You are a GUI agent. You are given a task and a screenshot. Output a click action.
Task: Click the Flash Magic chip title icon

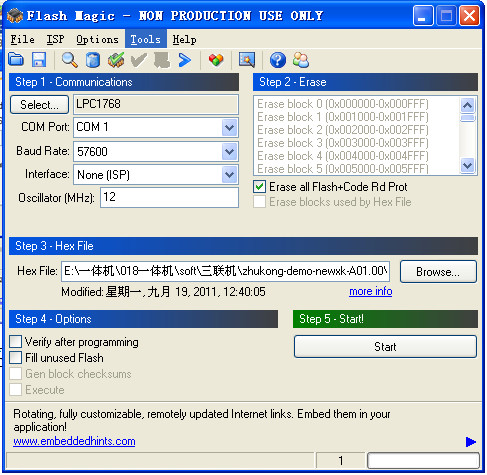pyautogui.click(x=14, y=16)
